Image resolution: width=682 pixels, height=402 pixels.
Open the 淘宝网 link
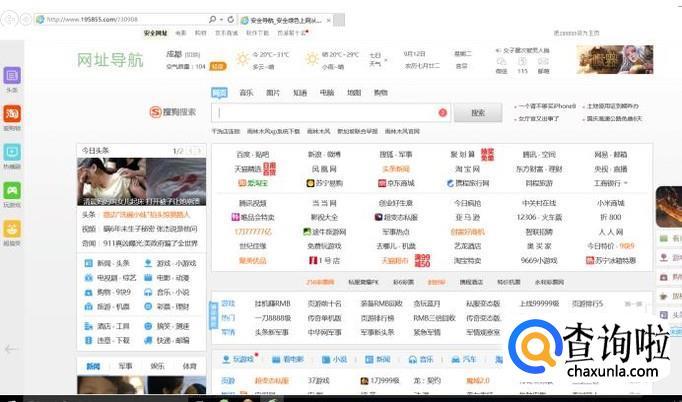point(468,169)
